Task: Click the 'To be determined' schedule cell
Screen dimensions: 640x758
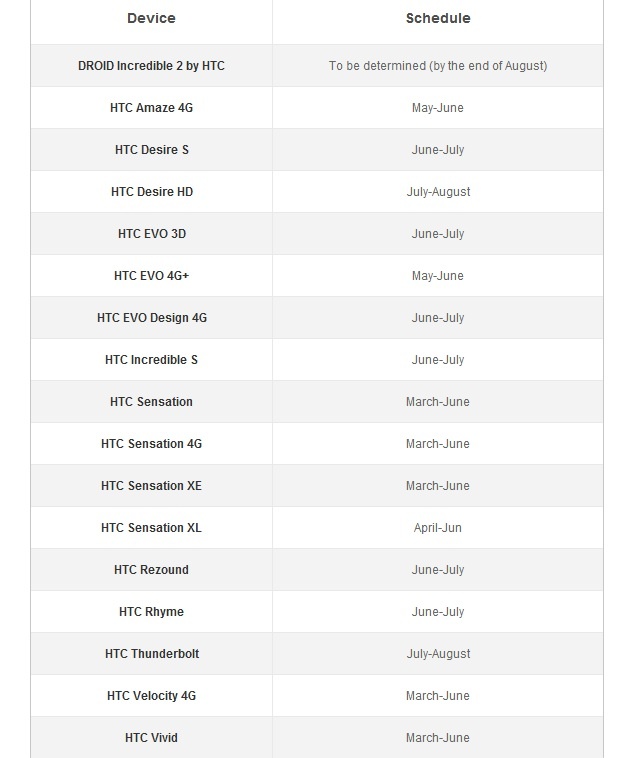Action: (438, 66)
